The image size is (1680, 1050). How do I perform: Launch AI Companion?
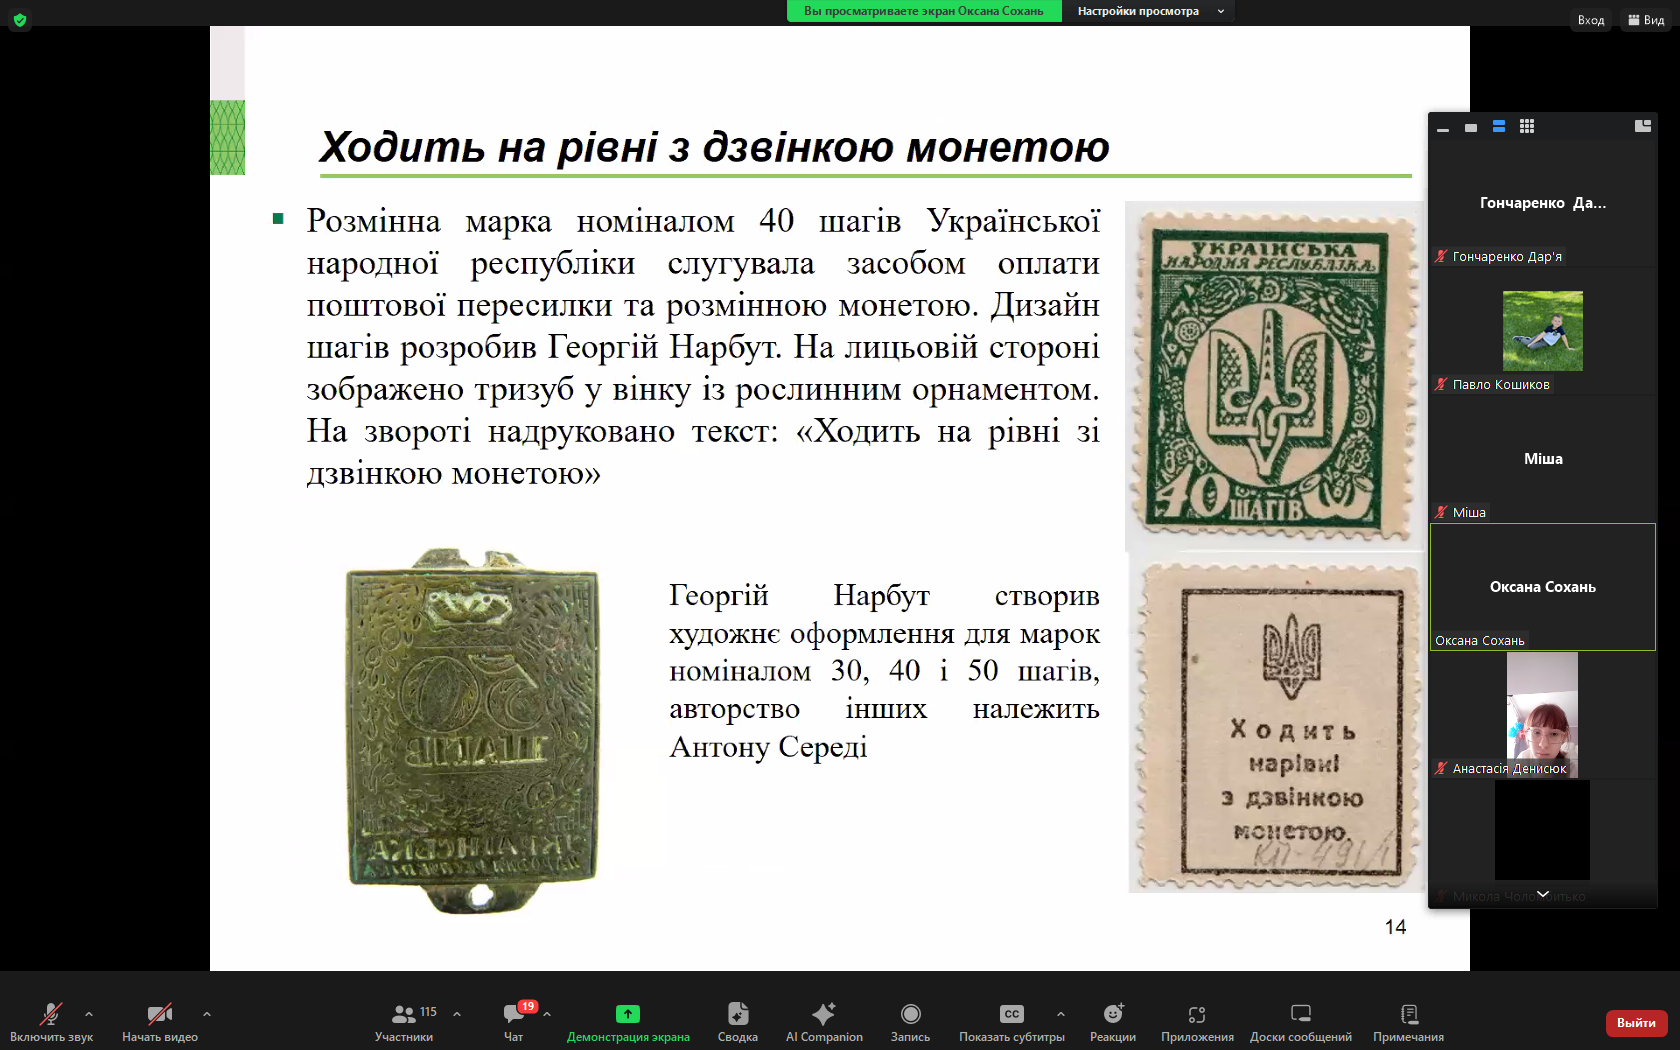coord(824,1020)
